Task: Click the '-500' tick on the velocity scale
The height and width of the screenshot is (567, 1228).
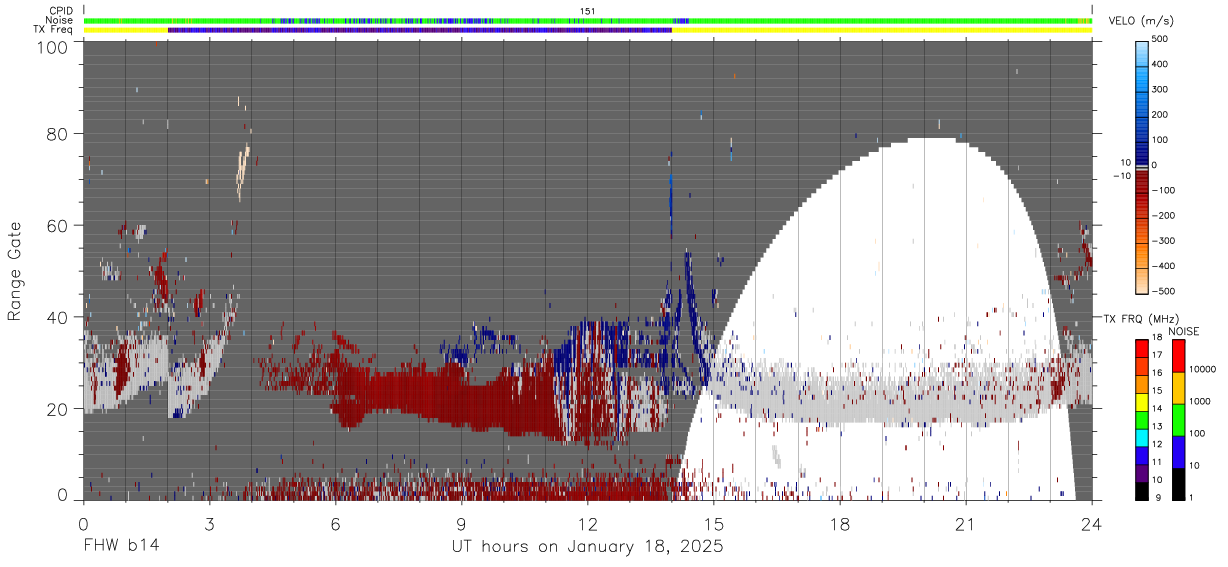Action: [1166, 291]
